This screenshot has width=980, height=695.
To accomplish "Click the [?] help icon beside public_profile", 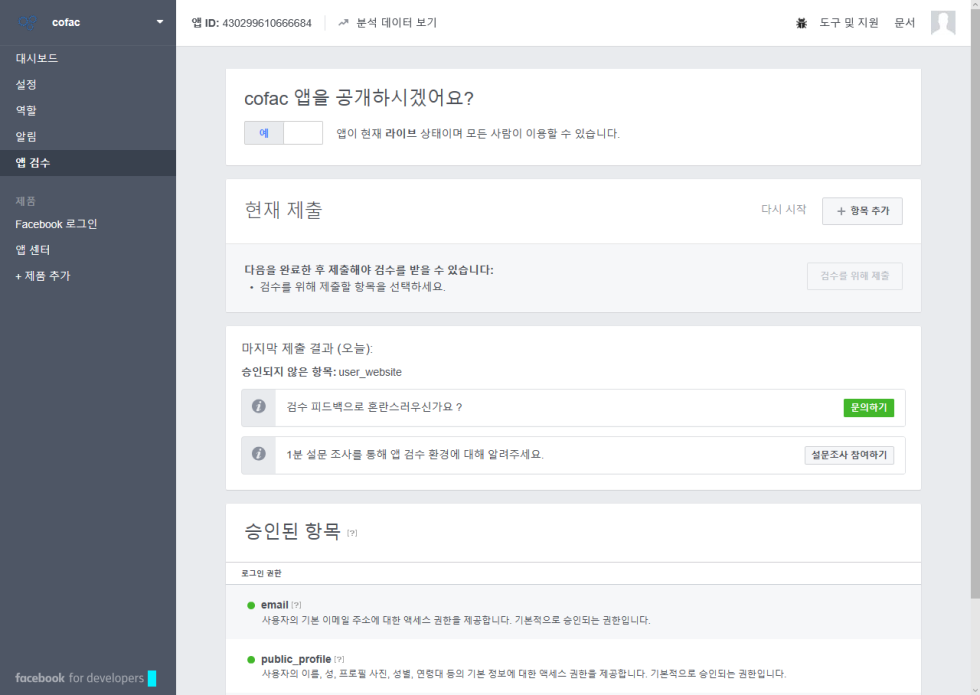I will 339,660.
